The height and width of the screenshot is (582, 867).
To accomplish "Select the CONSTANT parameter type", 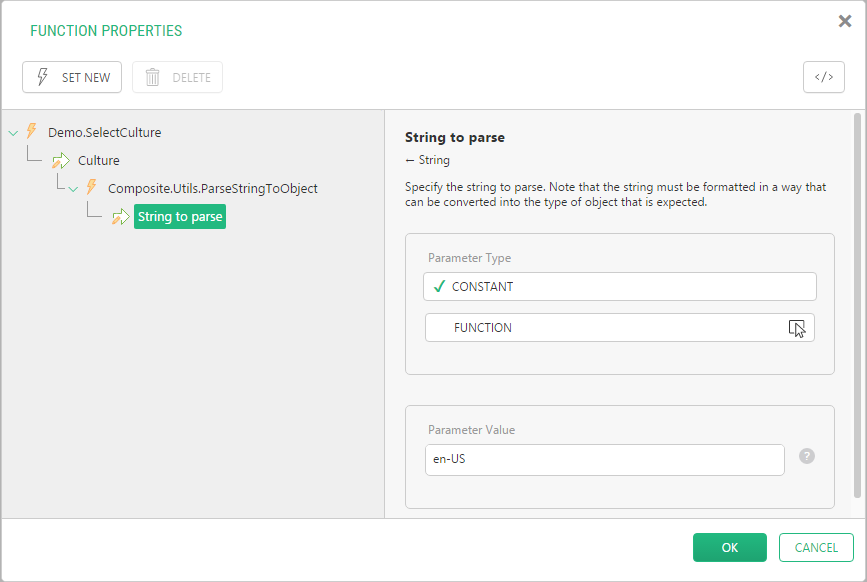I will 619,286.
